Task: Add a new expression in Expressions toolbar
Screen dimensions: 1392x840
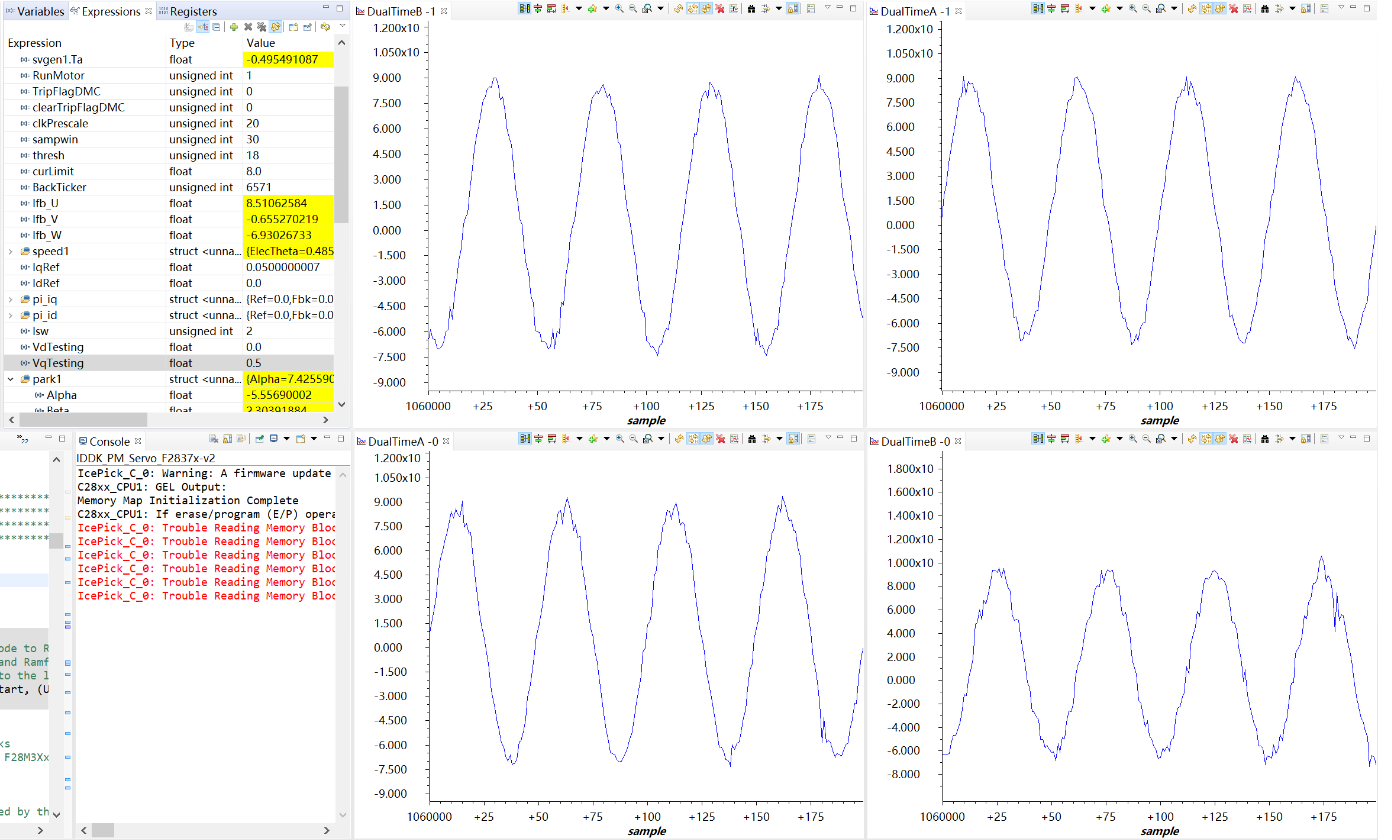Action: (x=233, y=27)
